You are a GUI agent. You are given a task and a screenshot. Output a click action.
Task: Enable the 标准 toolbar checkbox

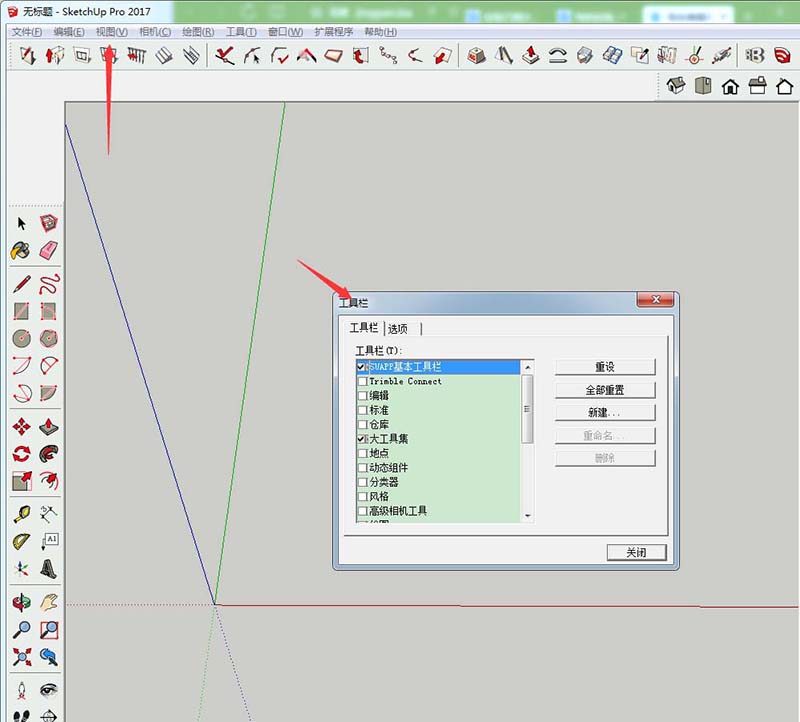[361, 409]
